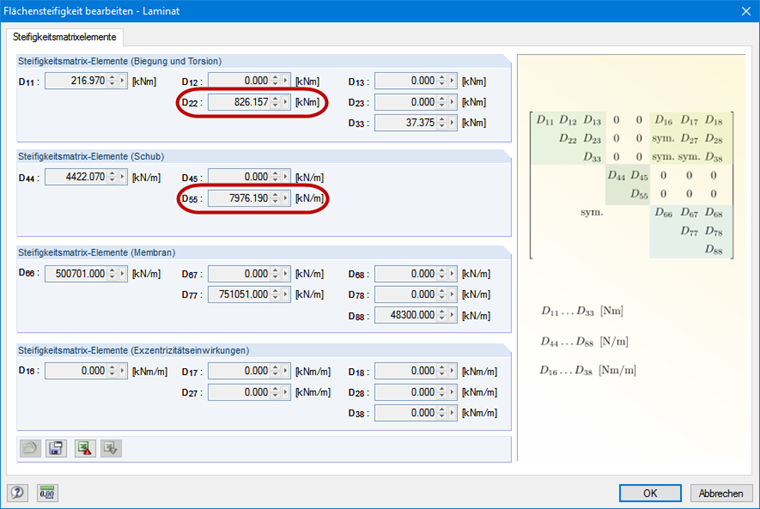
Task: Open the D55 field arrow menu
Action: [285, 198]
